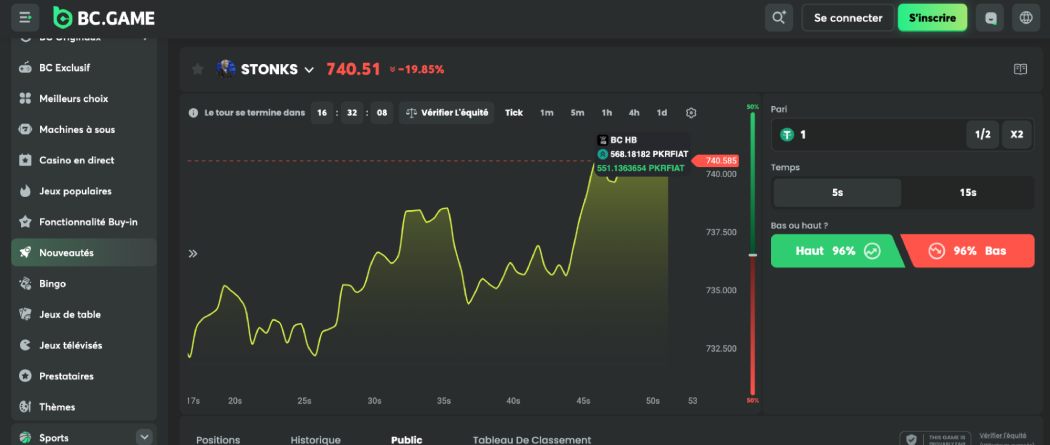Expand the Sports sidebar section
The height and width of the screenshot is (445, 1050).
pos(144,437)
